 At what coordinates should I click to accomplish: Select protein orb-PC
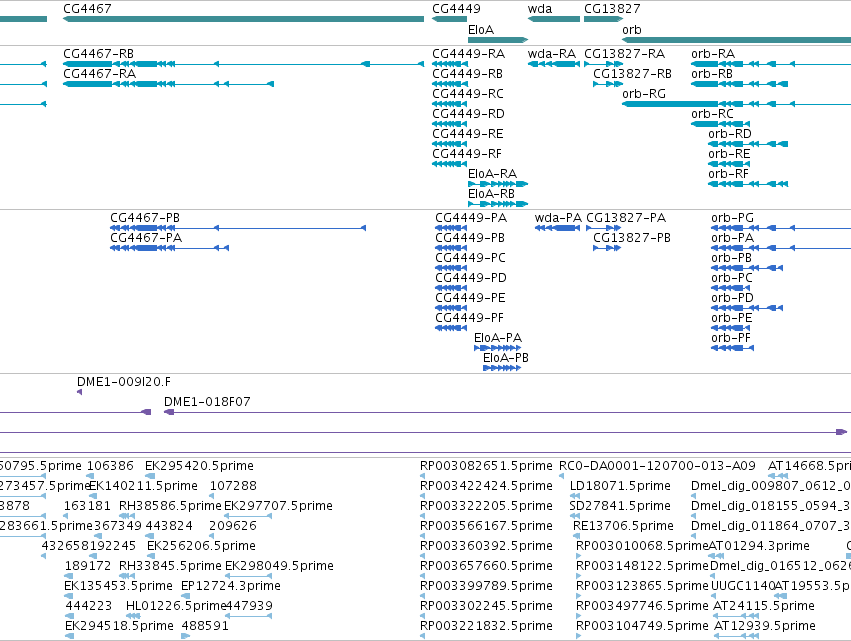pos(731,288)
